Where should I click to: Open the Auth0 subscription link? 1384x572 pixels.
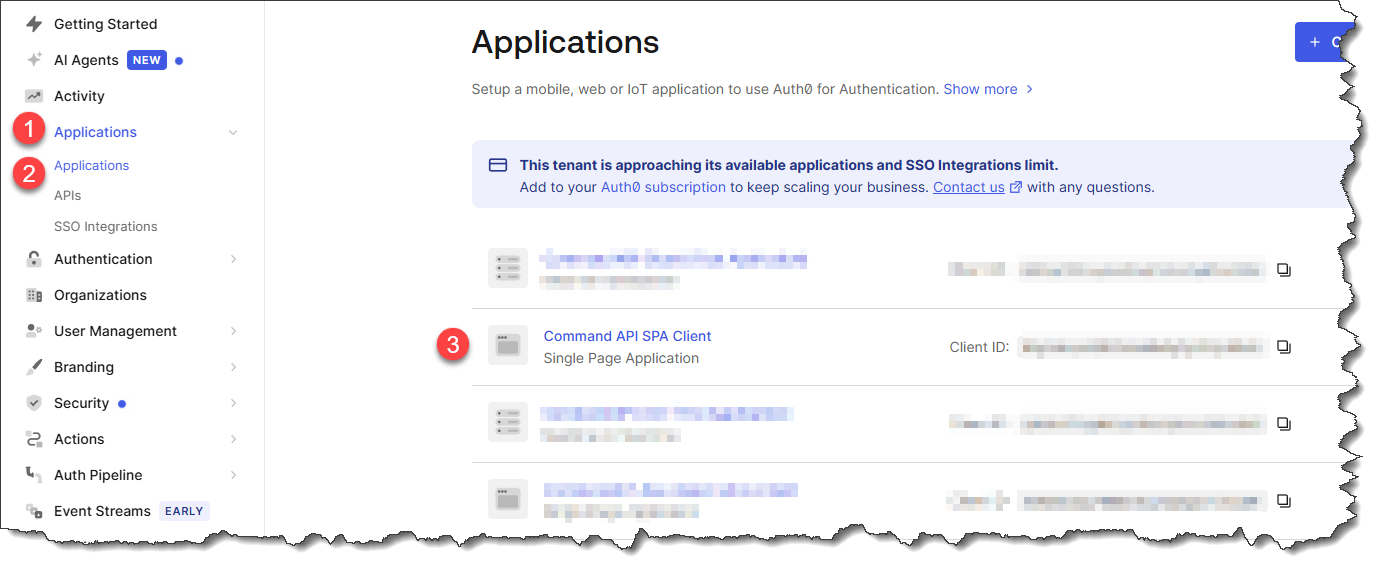(x=663, y=187)
